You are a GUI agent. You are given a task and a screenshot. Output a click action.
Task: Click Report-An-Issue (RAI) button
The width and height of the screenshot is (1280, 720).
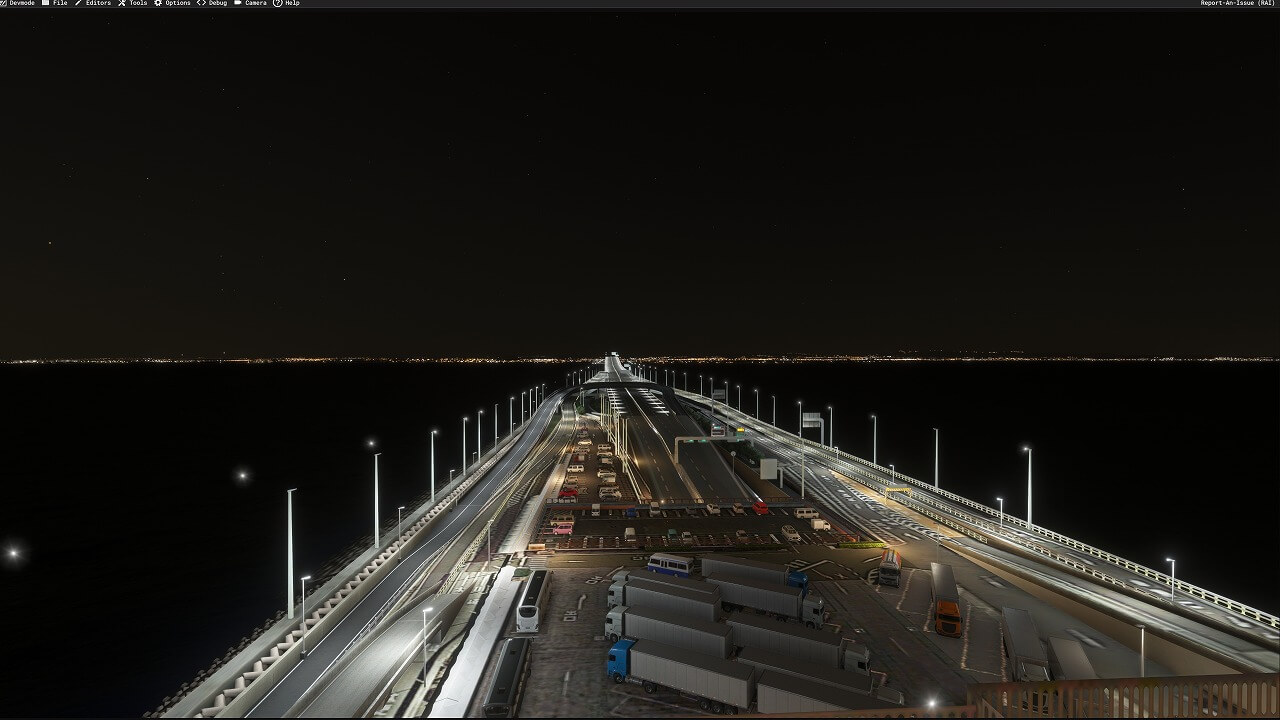click(1237, 3)
